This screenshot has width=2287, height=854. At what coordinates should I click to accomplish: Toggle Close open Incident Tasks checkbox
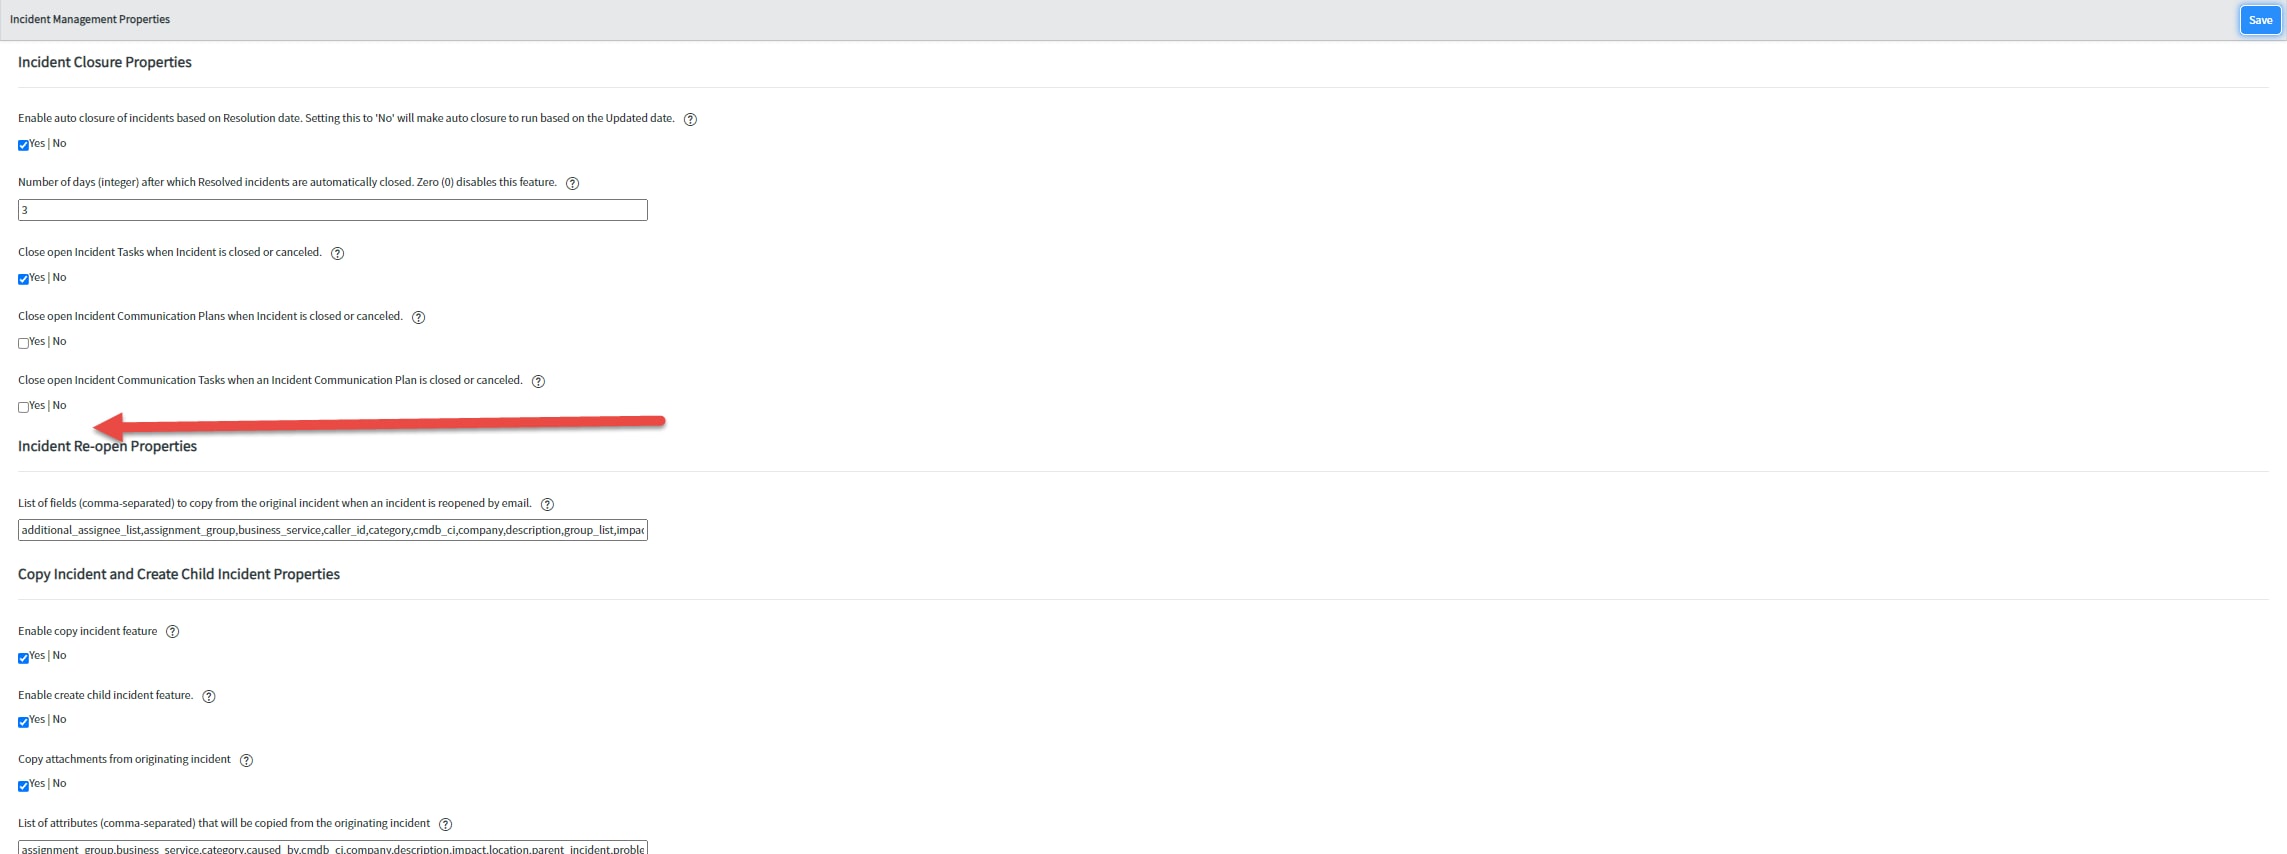(23, 279)
